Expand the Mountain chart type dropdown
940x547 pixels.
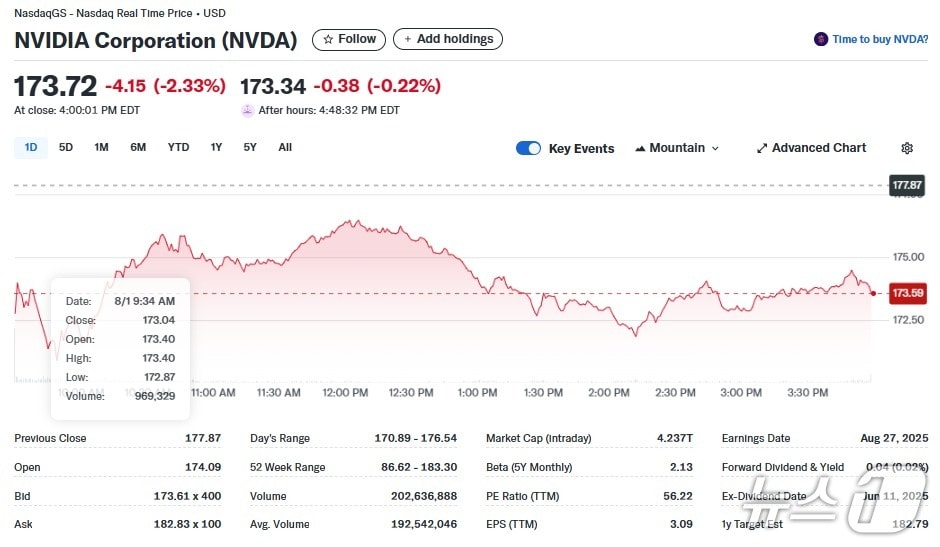click(677, 148)
